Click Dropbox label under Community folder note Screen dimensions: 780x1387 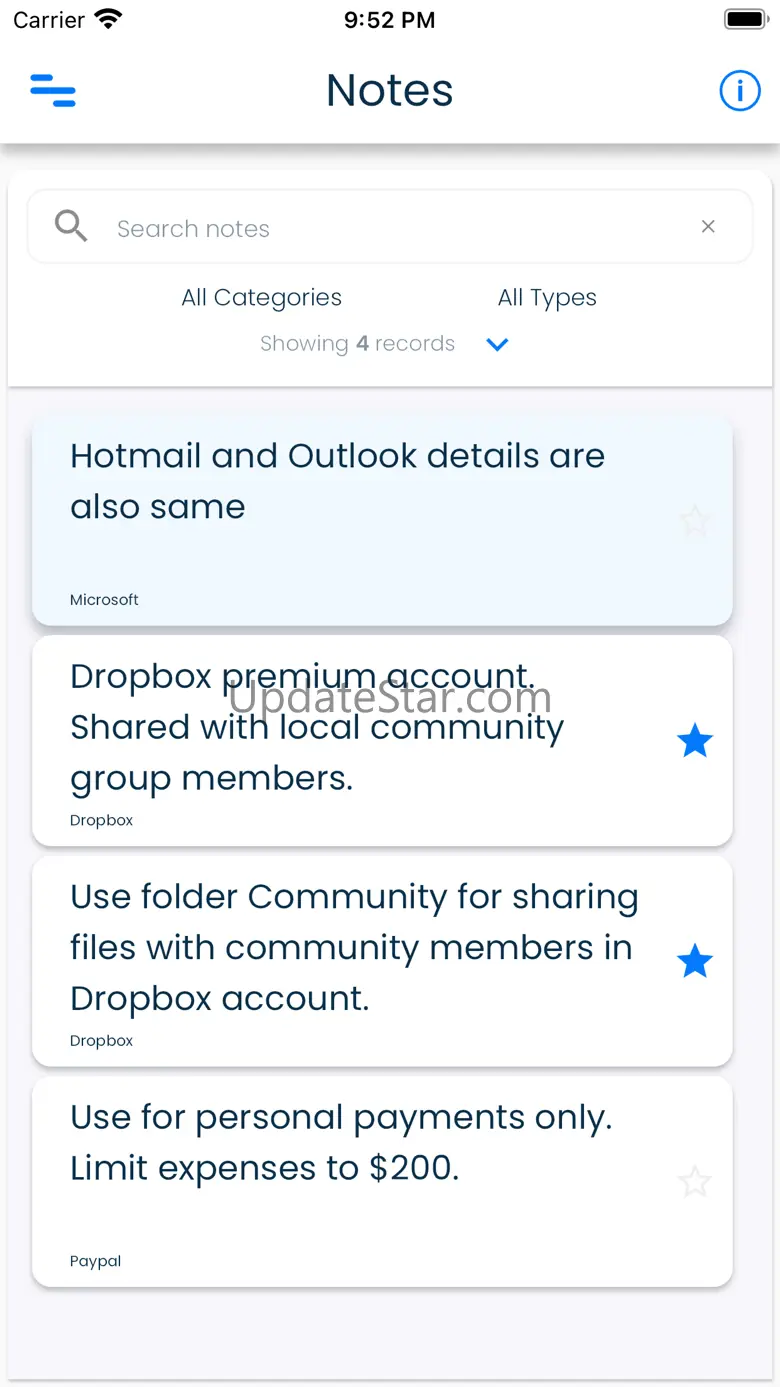[101, 1041]
